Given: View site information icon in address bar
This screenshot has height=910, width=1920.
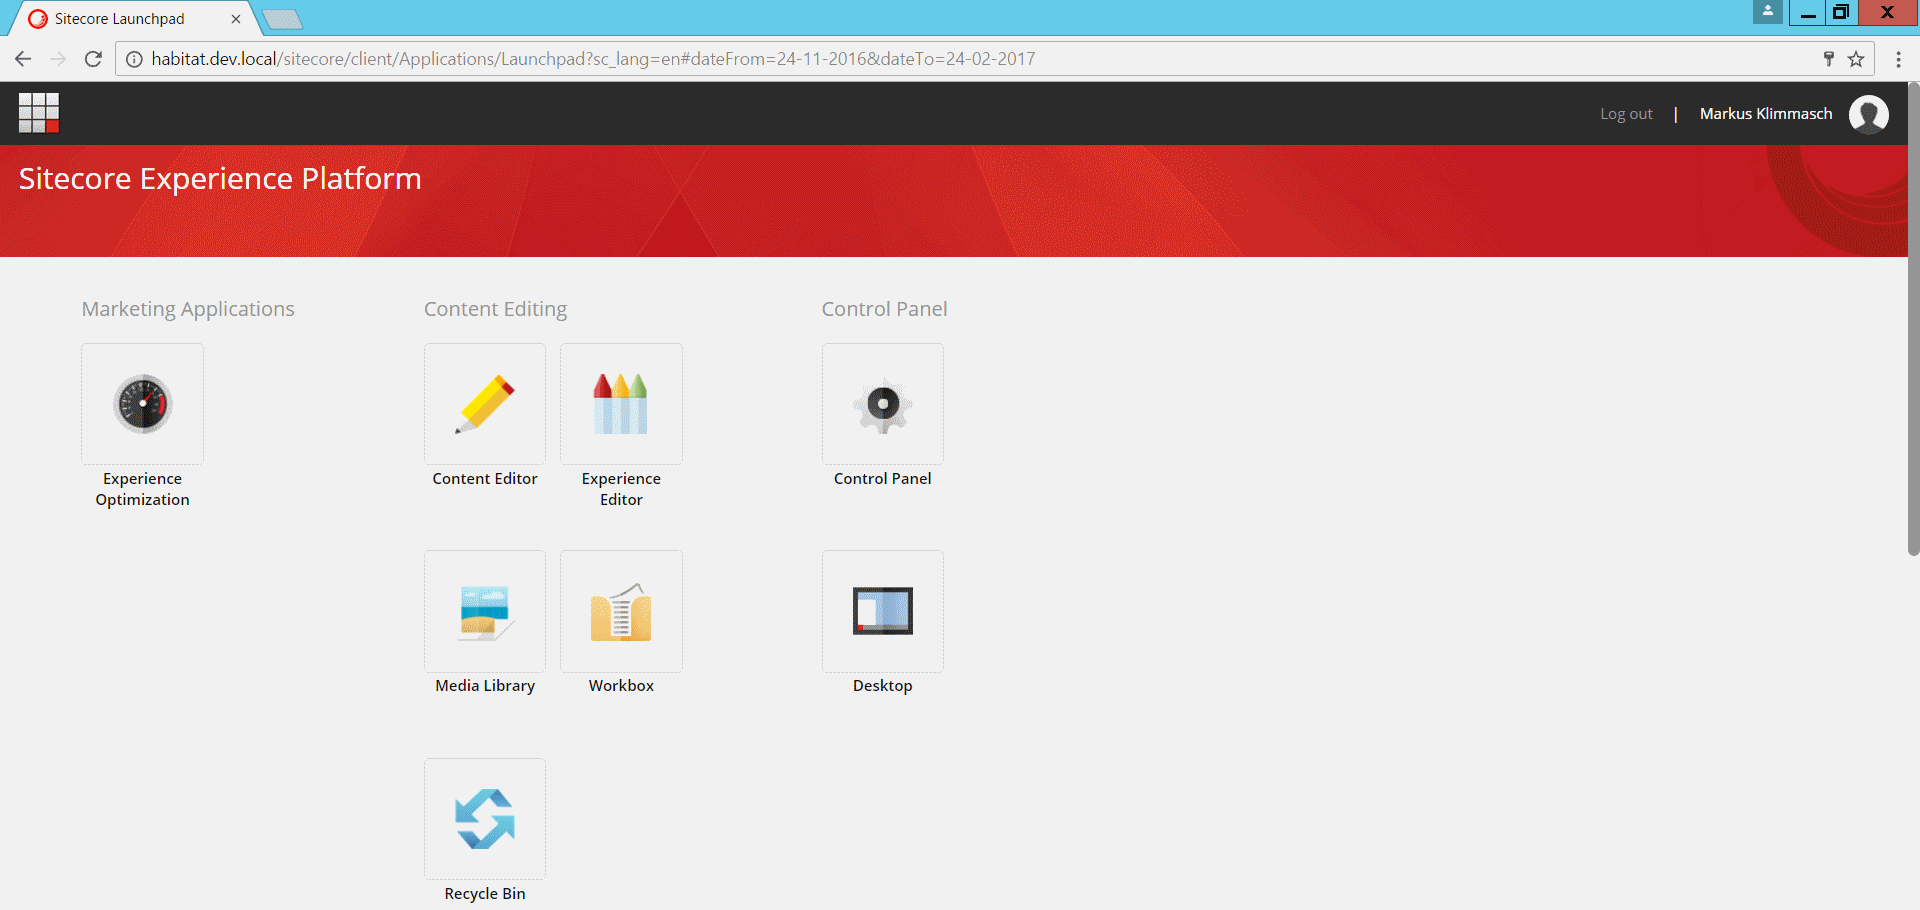Looking at the screenshot, I should point(134,59).
